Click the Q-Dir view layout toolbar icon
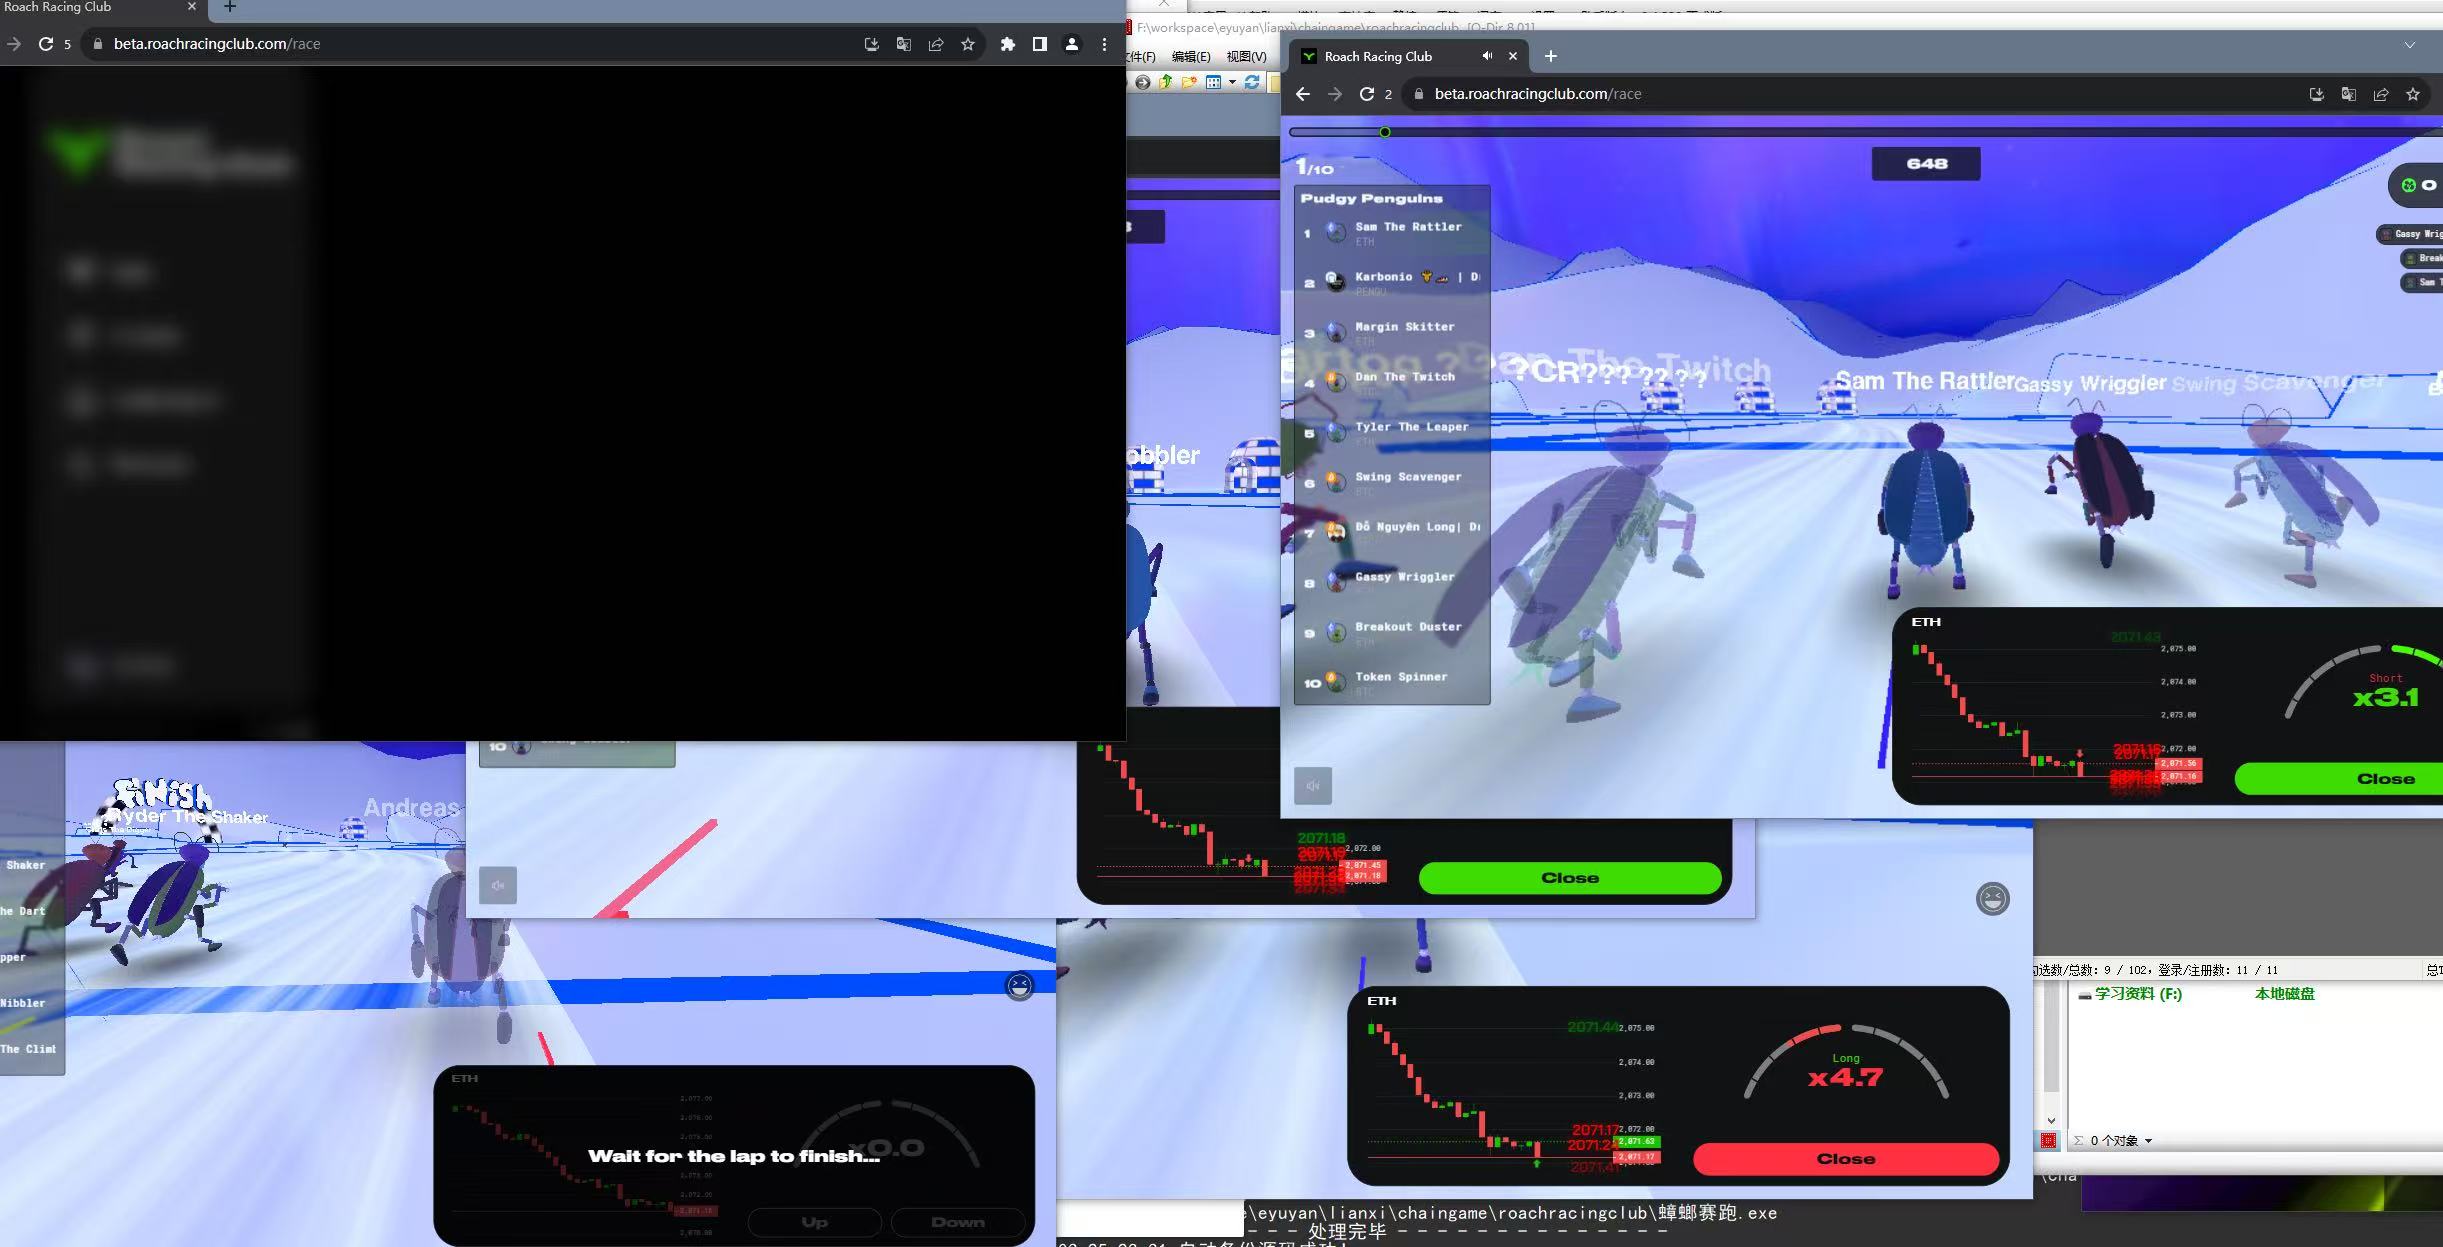 [x=1213, y=83]
